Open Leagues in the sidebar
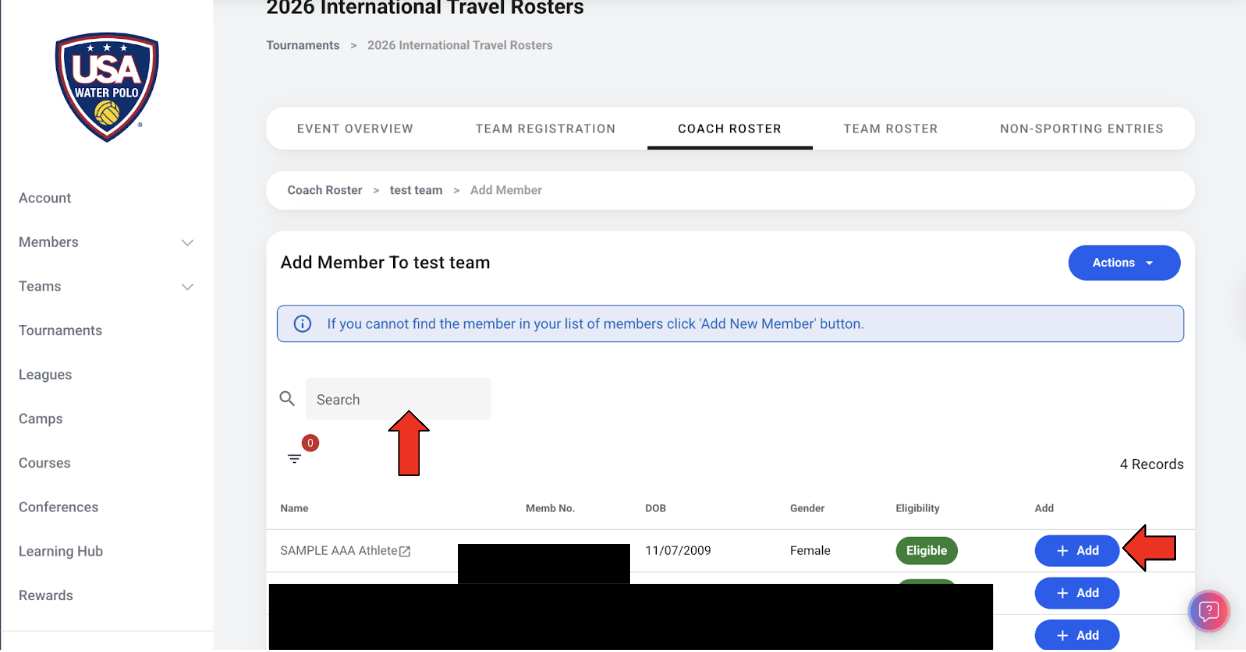 [45, 375]
